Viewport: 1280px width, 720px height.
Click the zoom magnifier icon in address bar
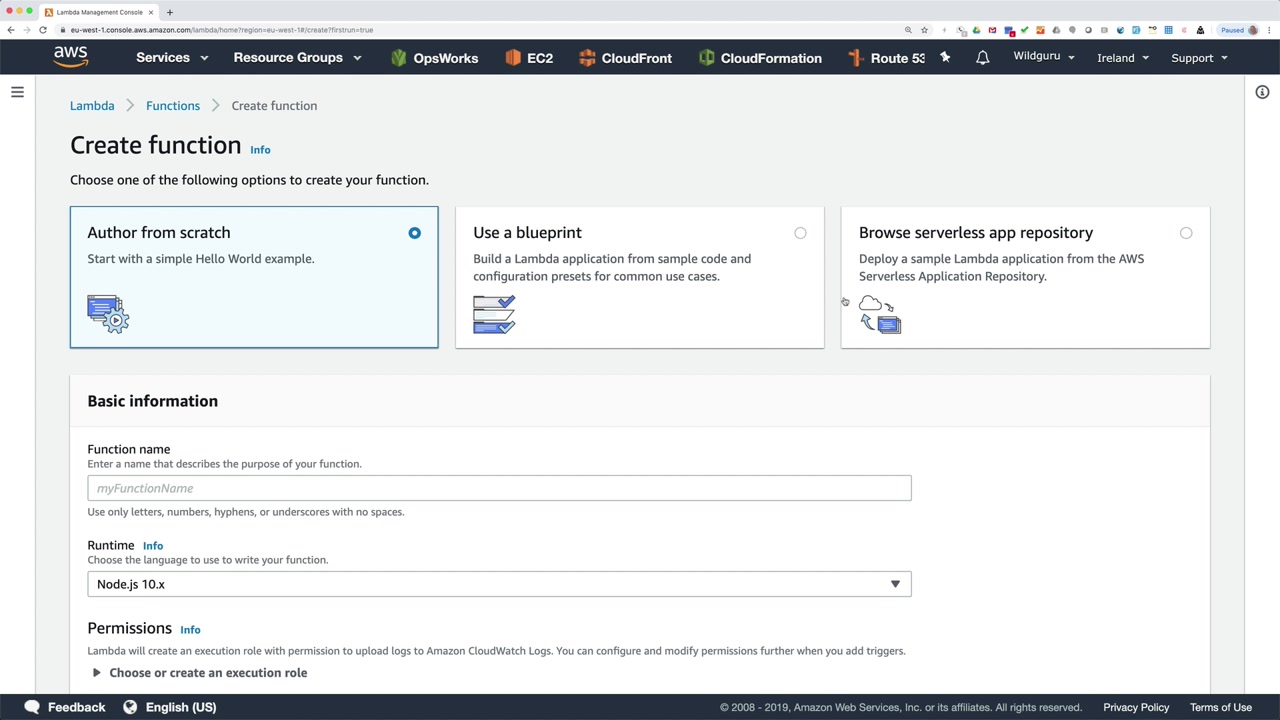tap(908, 30)
